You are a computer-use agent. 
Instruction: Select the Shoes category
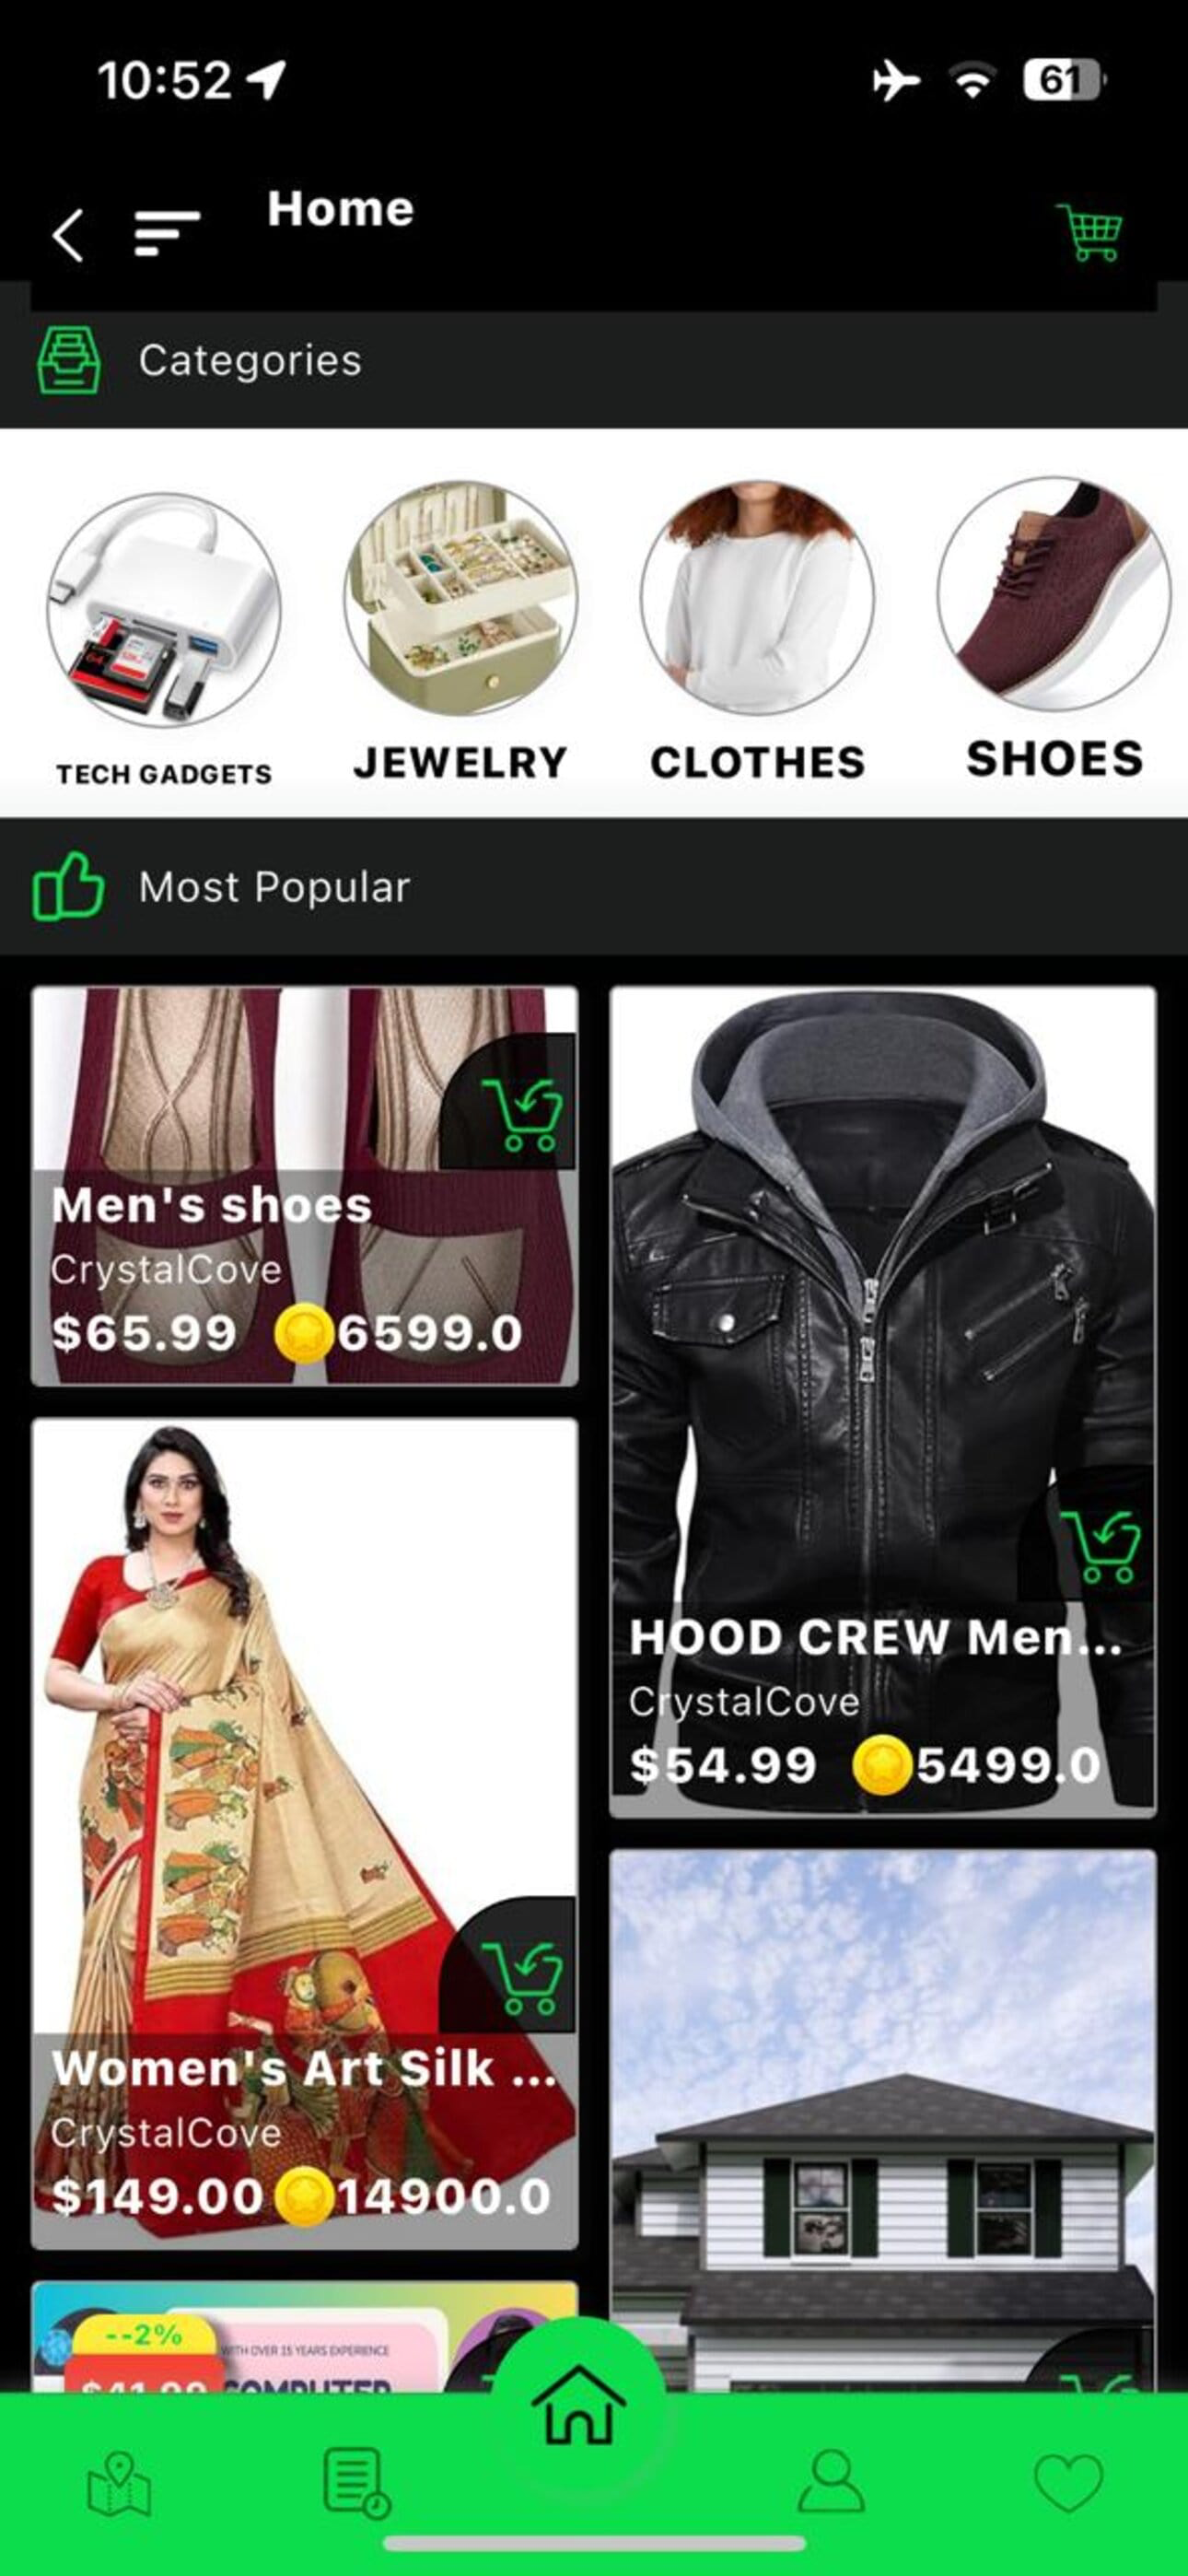point(1054,629)
